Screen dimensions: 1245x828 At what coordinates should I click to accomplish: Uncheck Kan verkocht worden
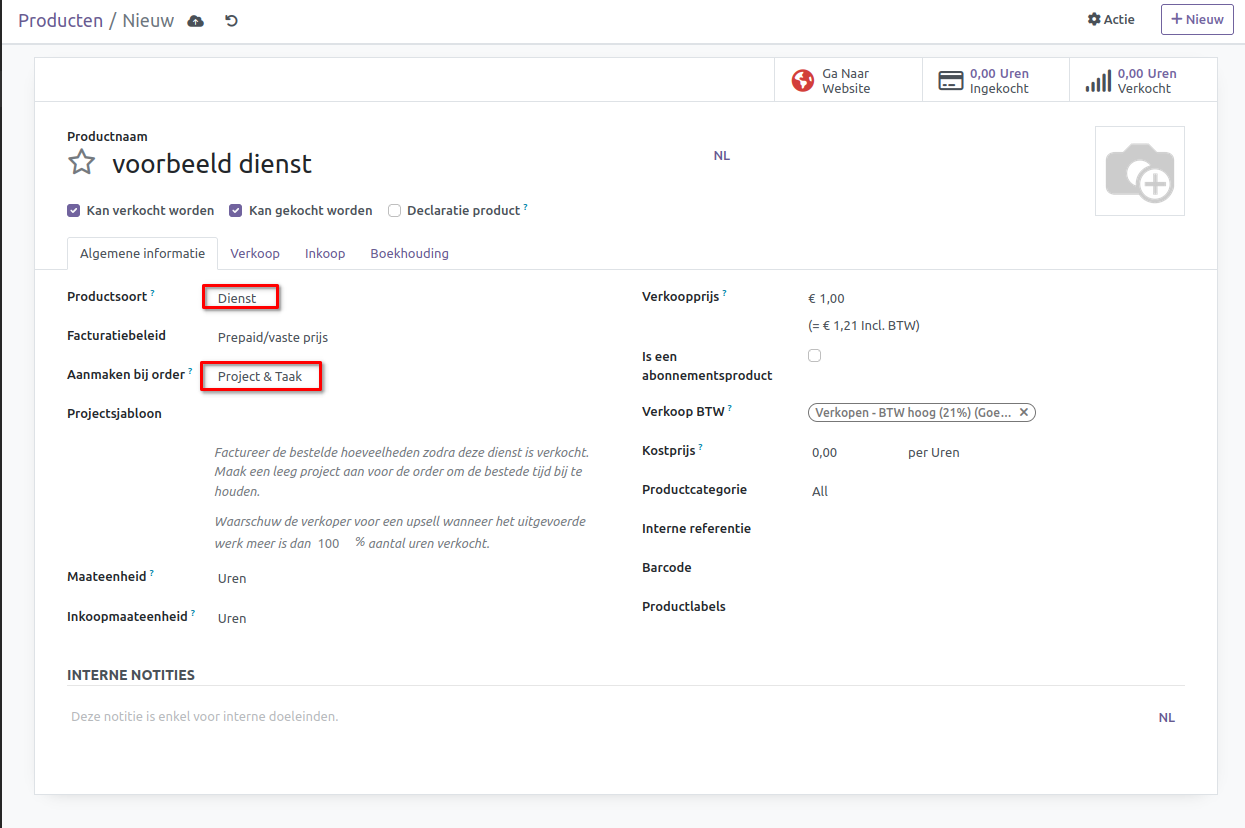click(73, 211)
